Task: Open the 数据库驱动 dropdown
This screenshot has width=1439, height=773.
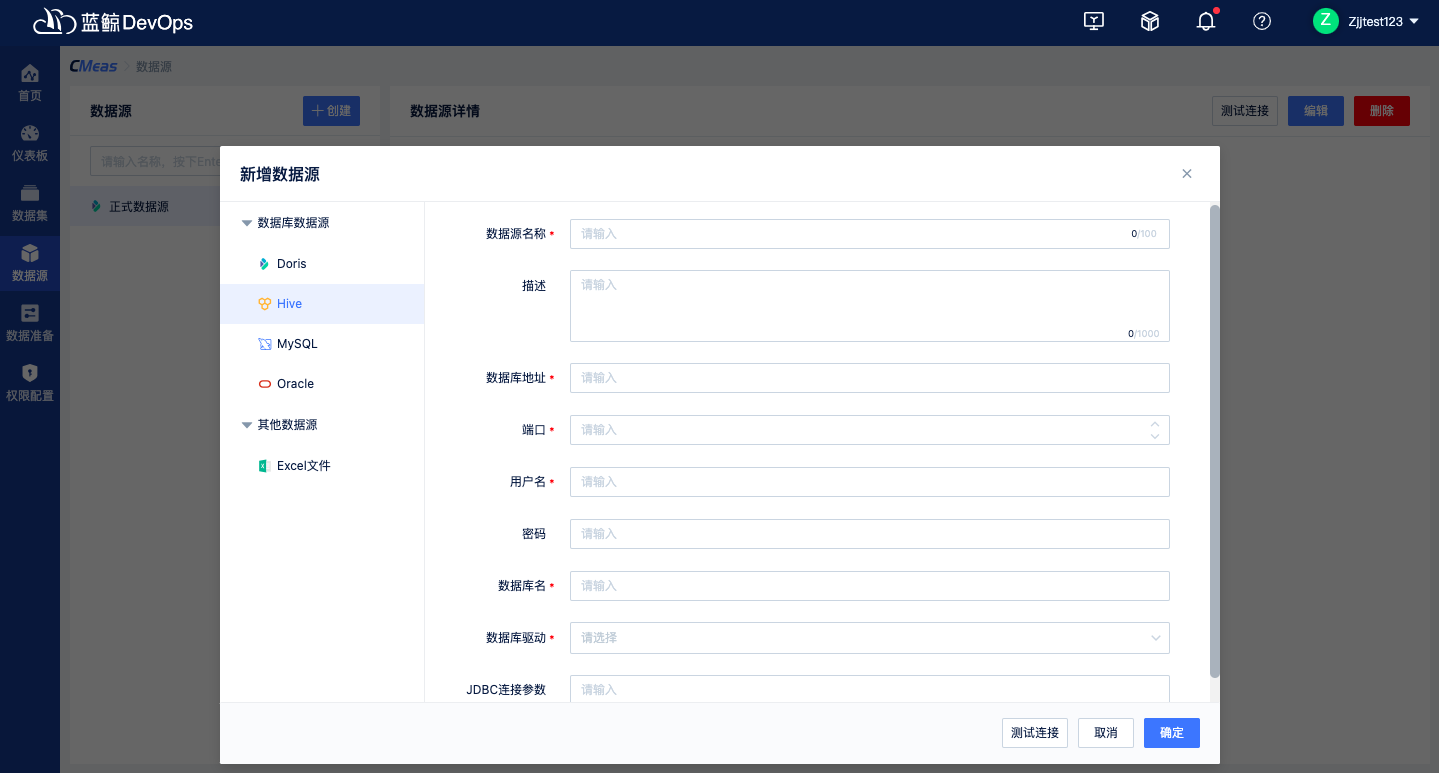Action: tap(870, 638)
